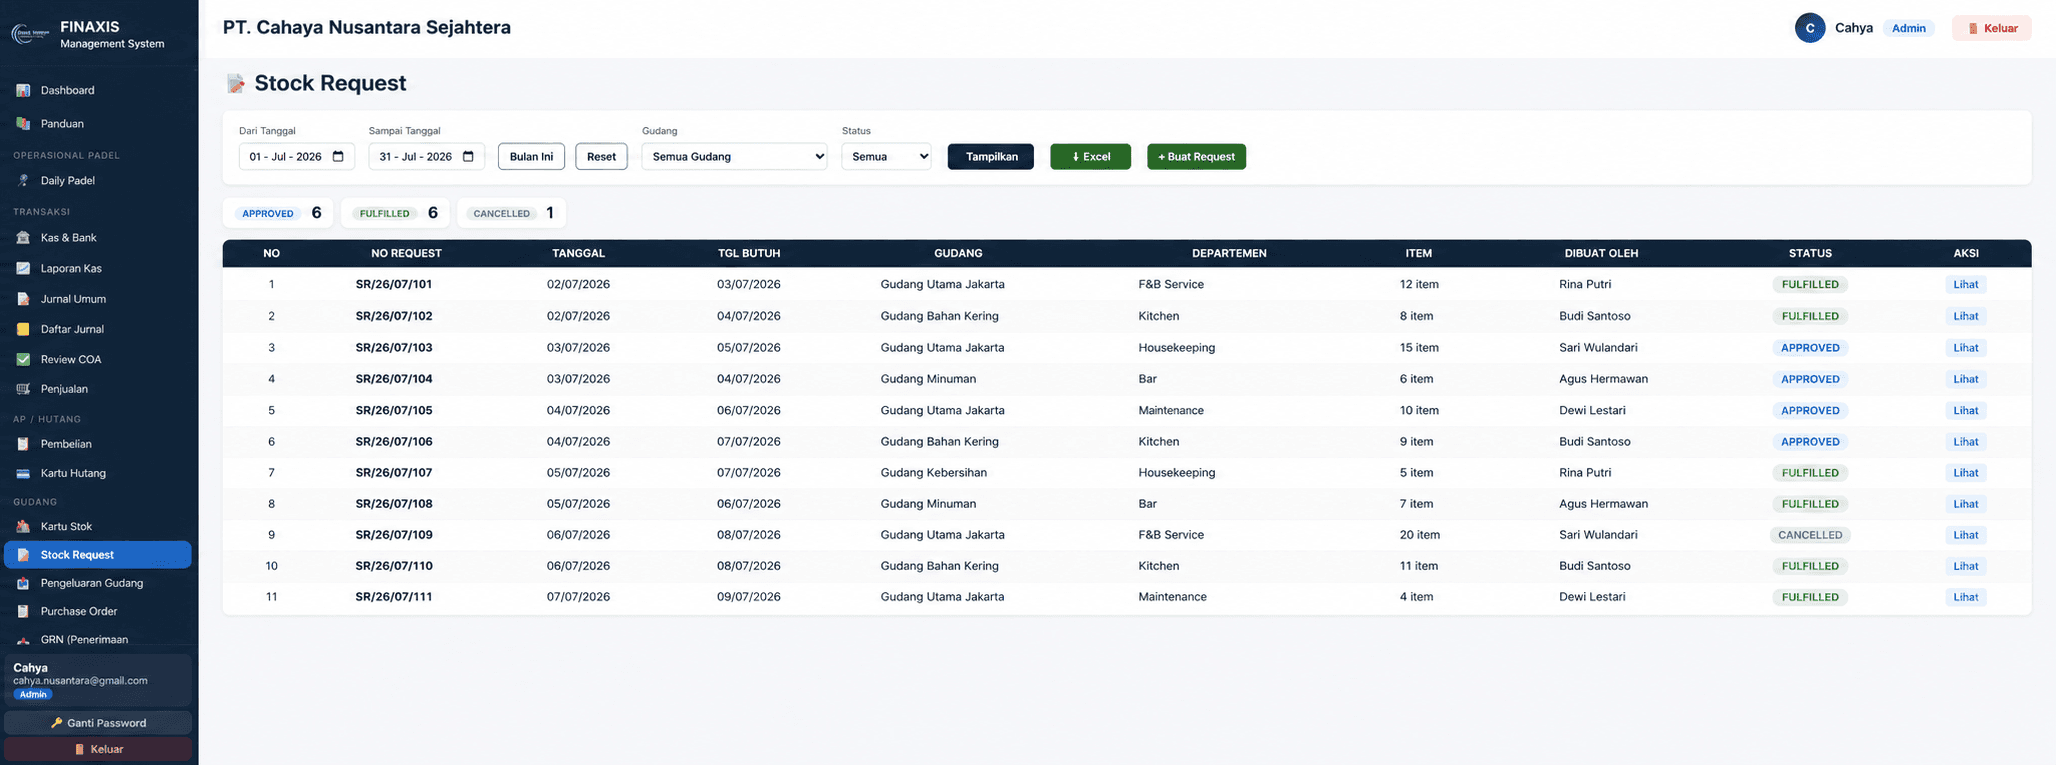Screen dimensions: 2056x765
Task: Click the Purchase Order icon
Action: (23, 611)
